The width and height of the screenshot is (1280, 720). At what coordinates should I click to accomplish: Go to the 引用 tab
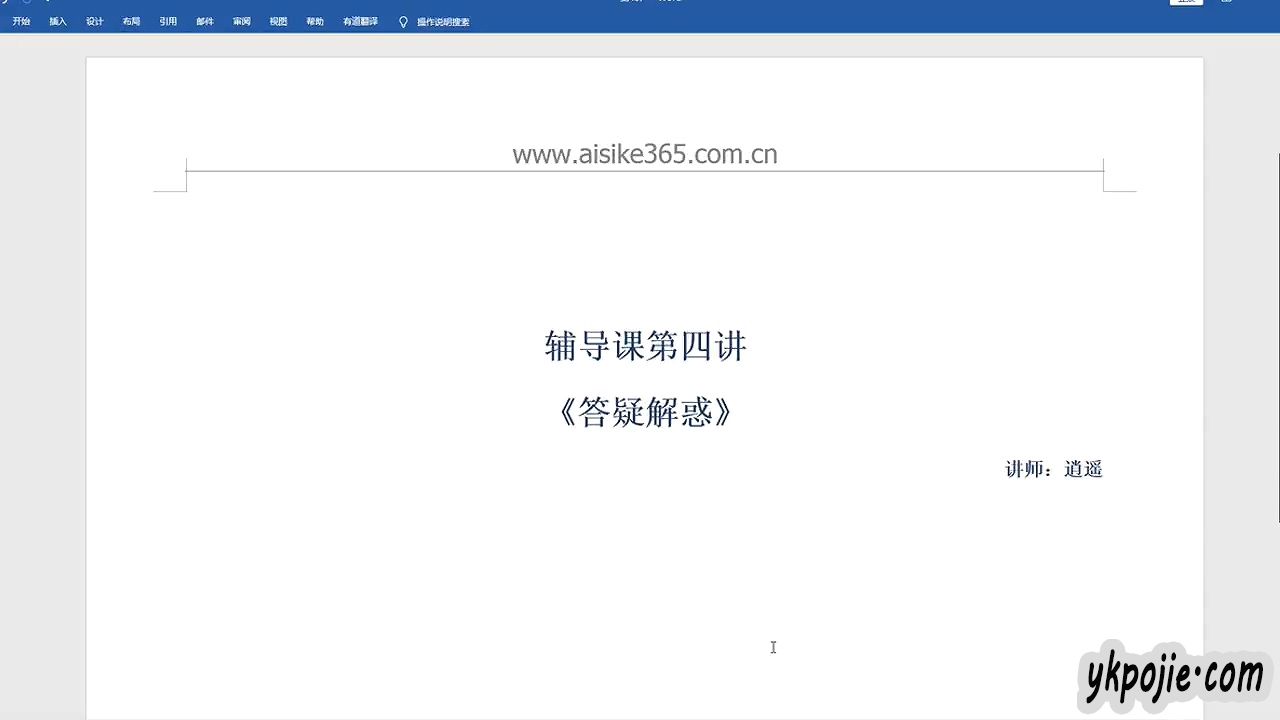click(x=168, y=21)
